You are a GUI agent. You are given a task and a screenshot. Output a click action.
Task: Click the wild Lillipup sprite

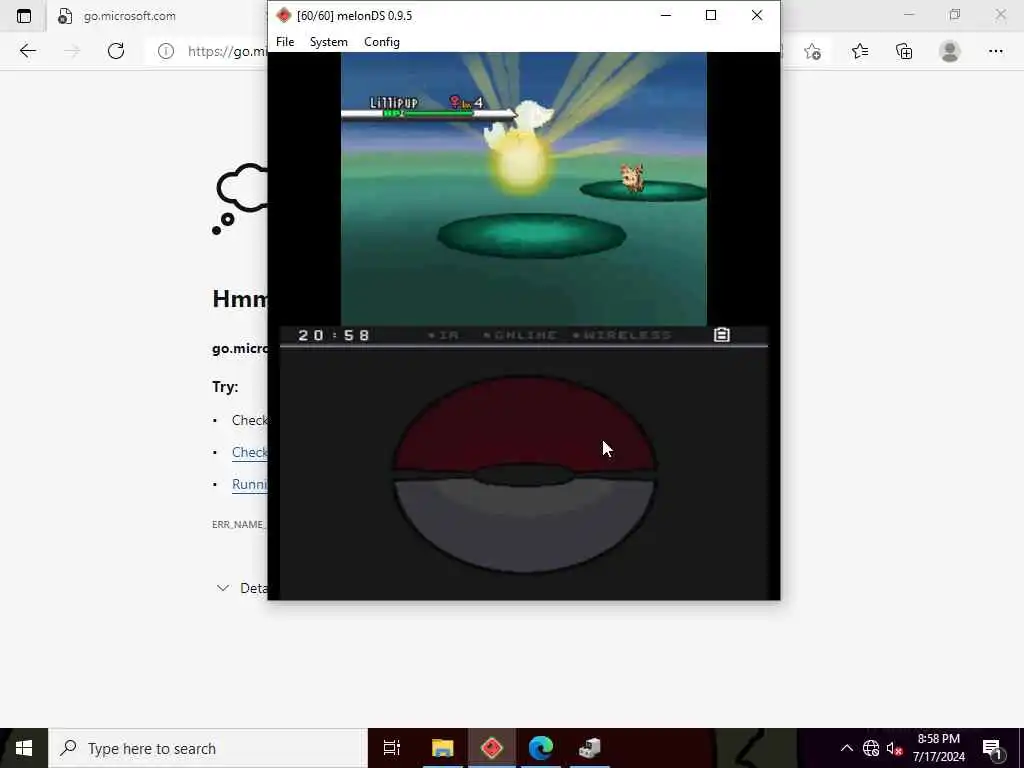click(633, 178)
